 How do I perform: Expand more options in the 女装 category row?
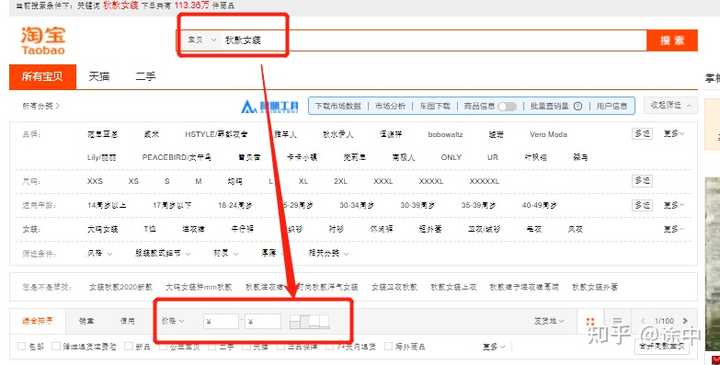point(674,229)
